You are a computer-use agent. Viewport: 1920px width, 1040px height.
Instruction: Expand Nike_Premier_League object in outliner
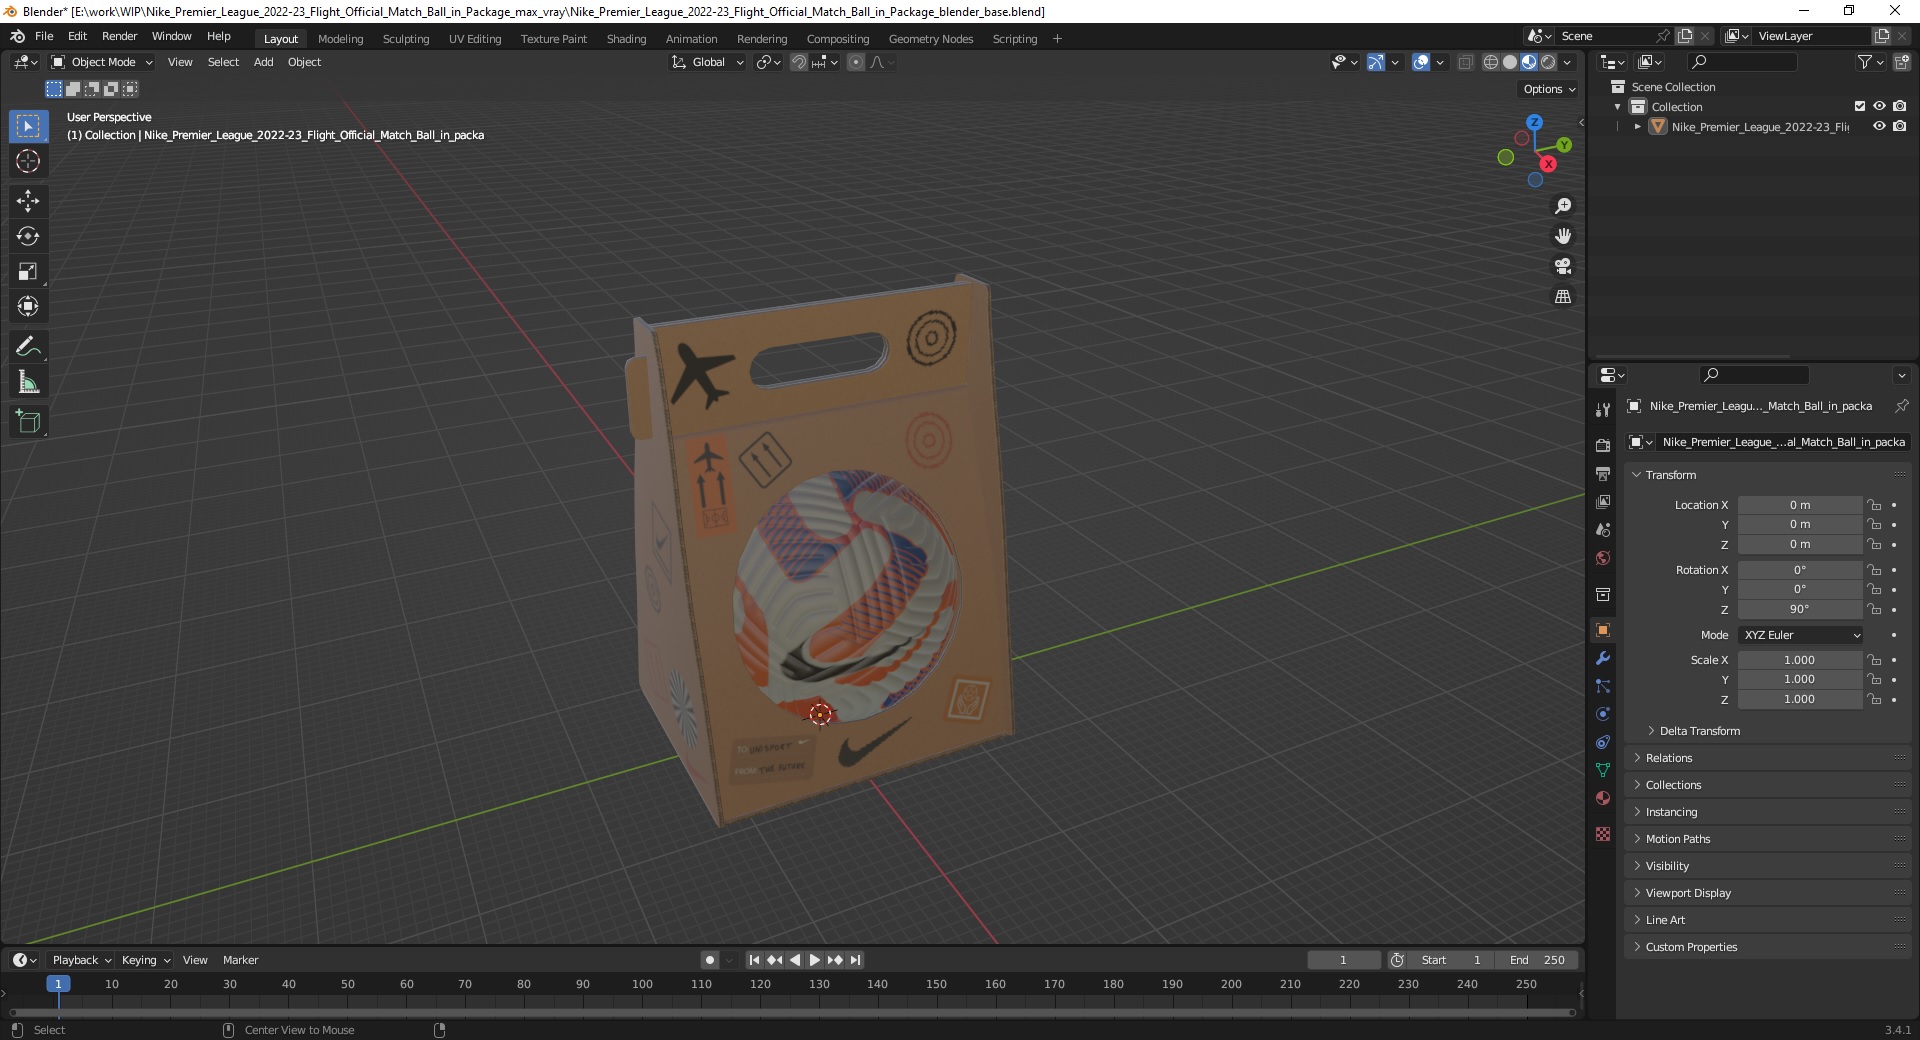tap(1637, 127)
